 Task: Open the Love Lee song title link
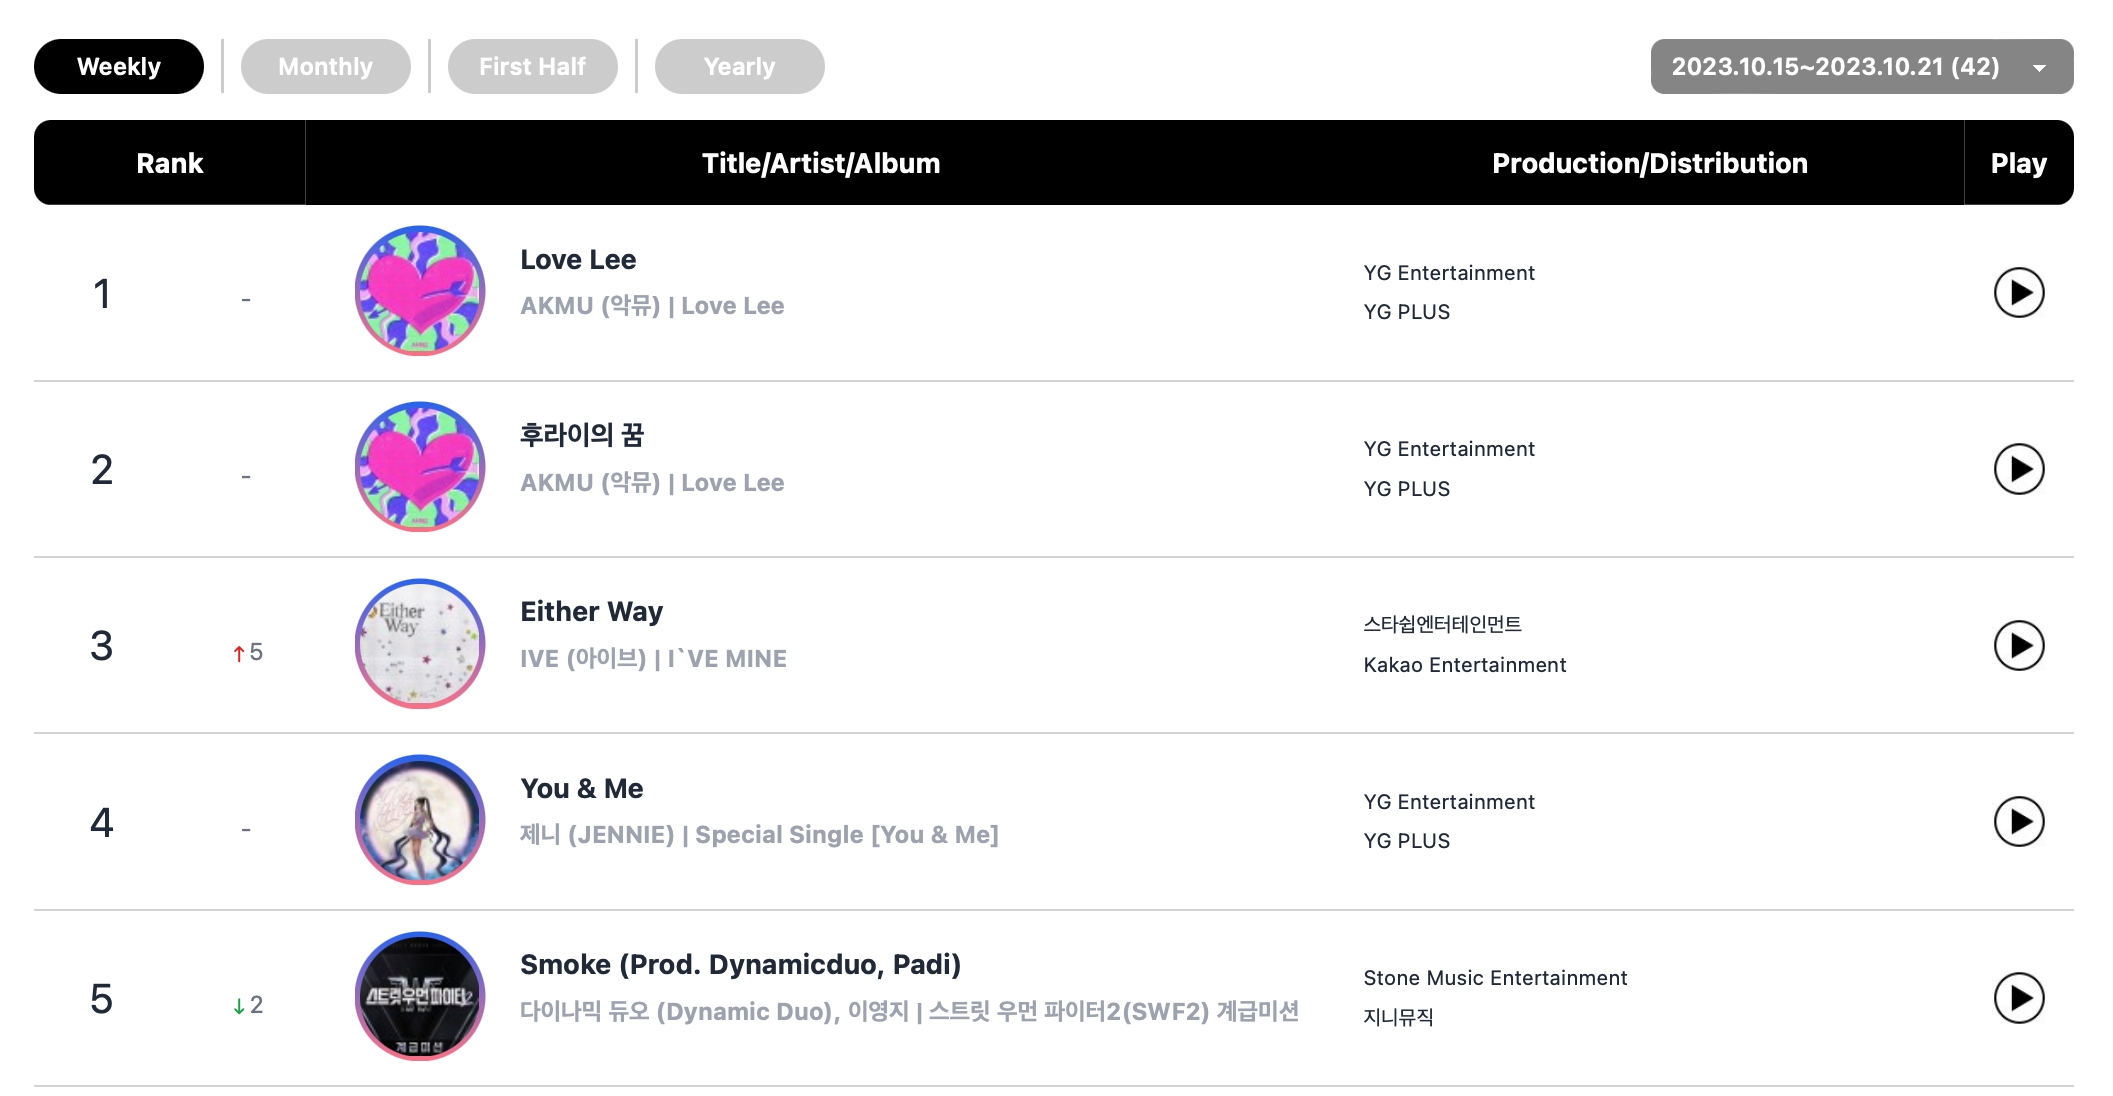click(578, 260)
